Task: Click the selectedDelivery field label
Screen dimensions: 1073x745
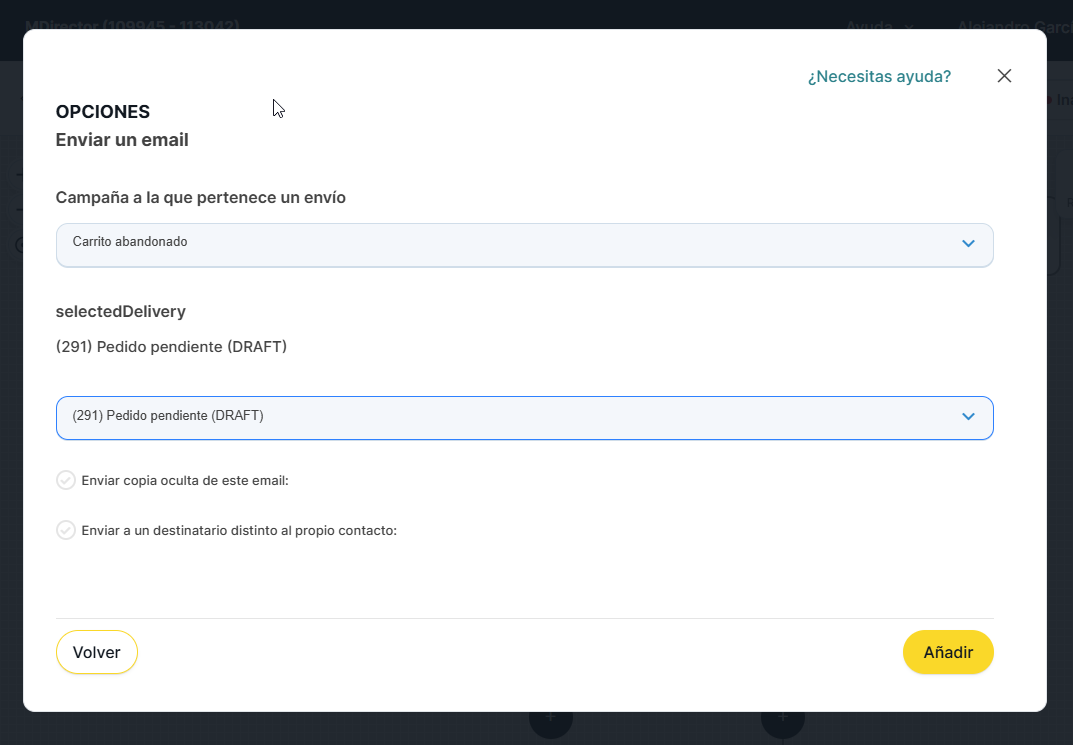Action: [121, 312]
